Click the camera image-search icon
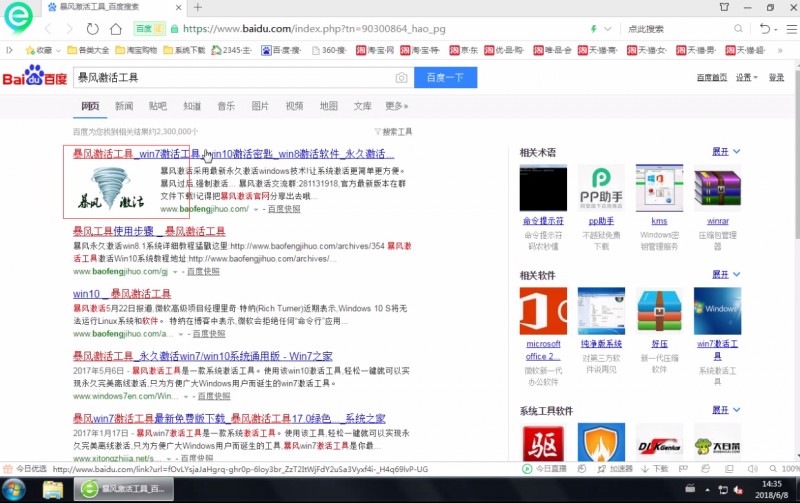This screenshot has height=503, width=800. pos(402,78)
